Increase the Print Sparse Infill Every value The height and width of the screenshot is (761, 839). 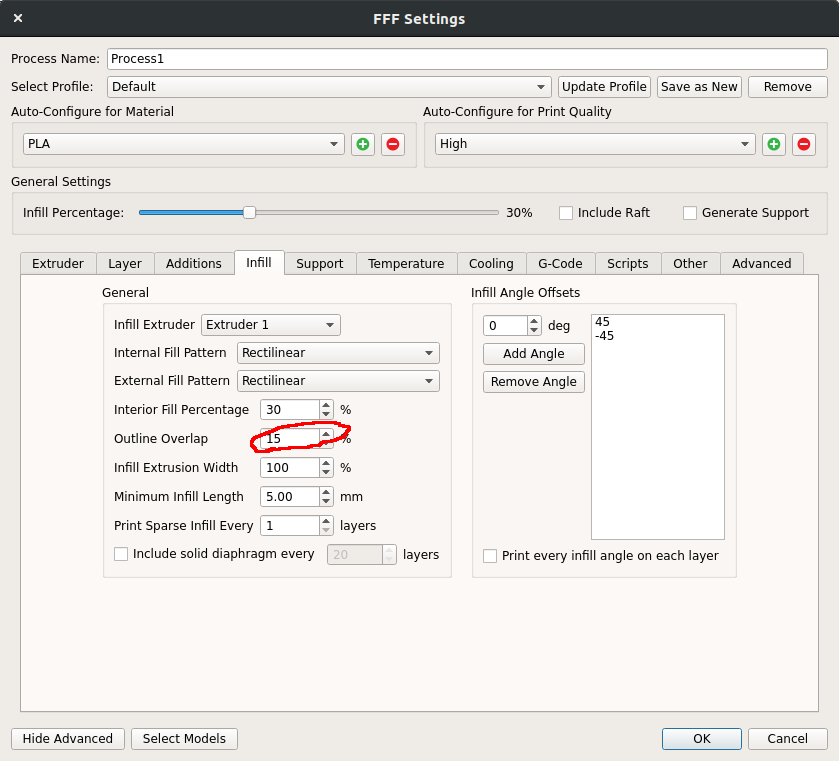(x=326, y=521)
